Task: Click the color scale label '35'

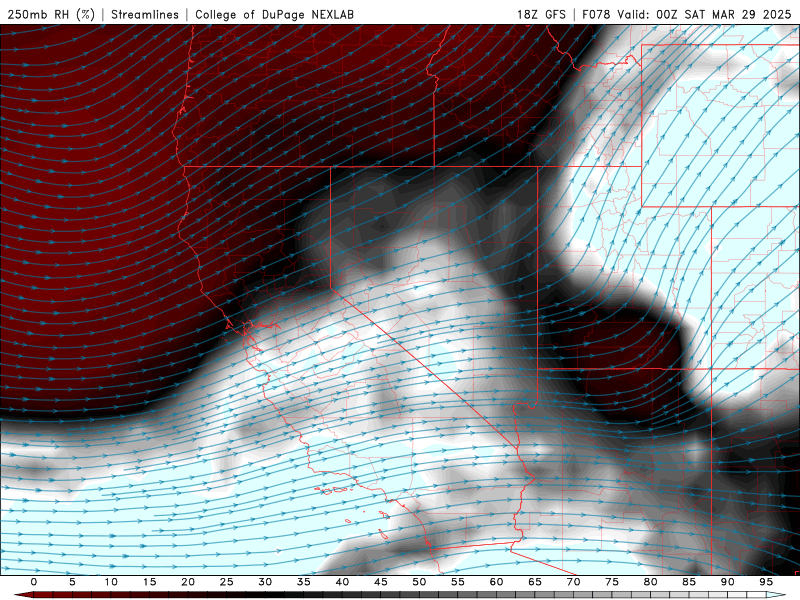Action: pyautogui.click(x=304, y=582)
